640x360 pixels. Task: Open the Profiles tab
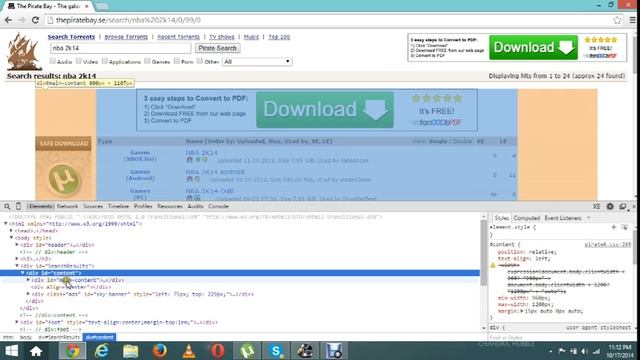tap(143, 207)
